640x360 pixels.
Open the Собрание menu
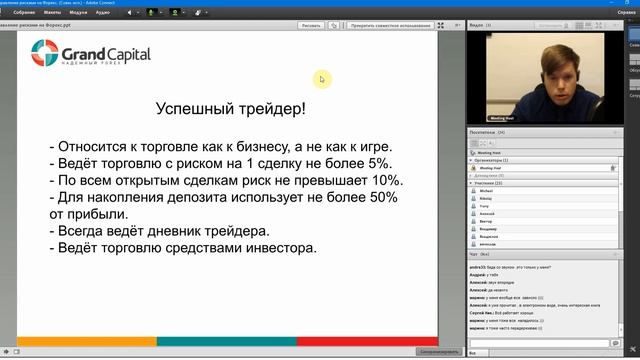(24, 13)
